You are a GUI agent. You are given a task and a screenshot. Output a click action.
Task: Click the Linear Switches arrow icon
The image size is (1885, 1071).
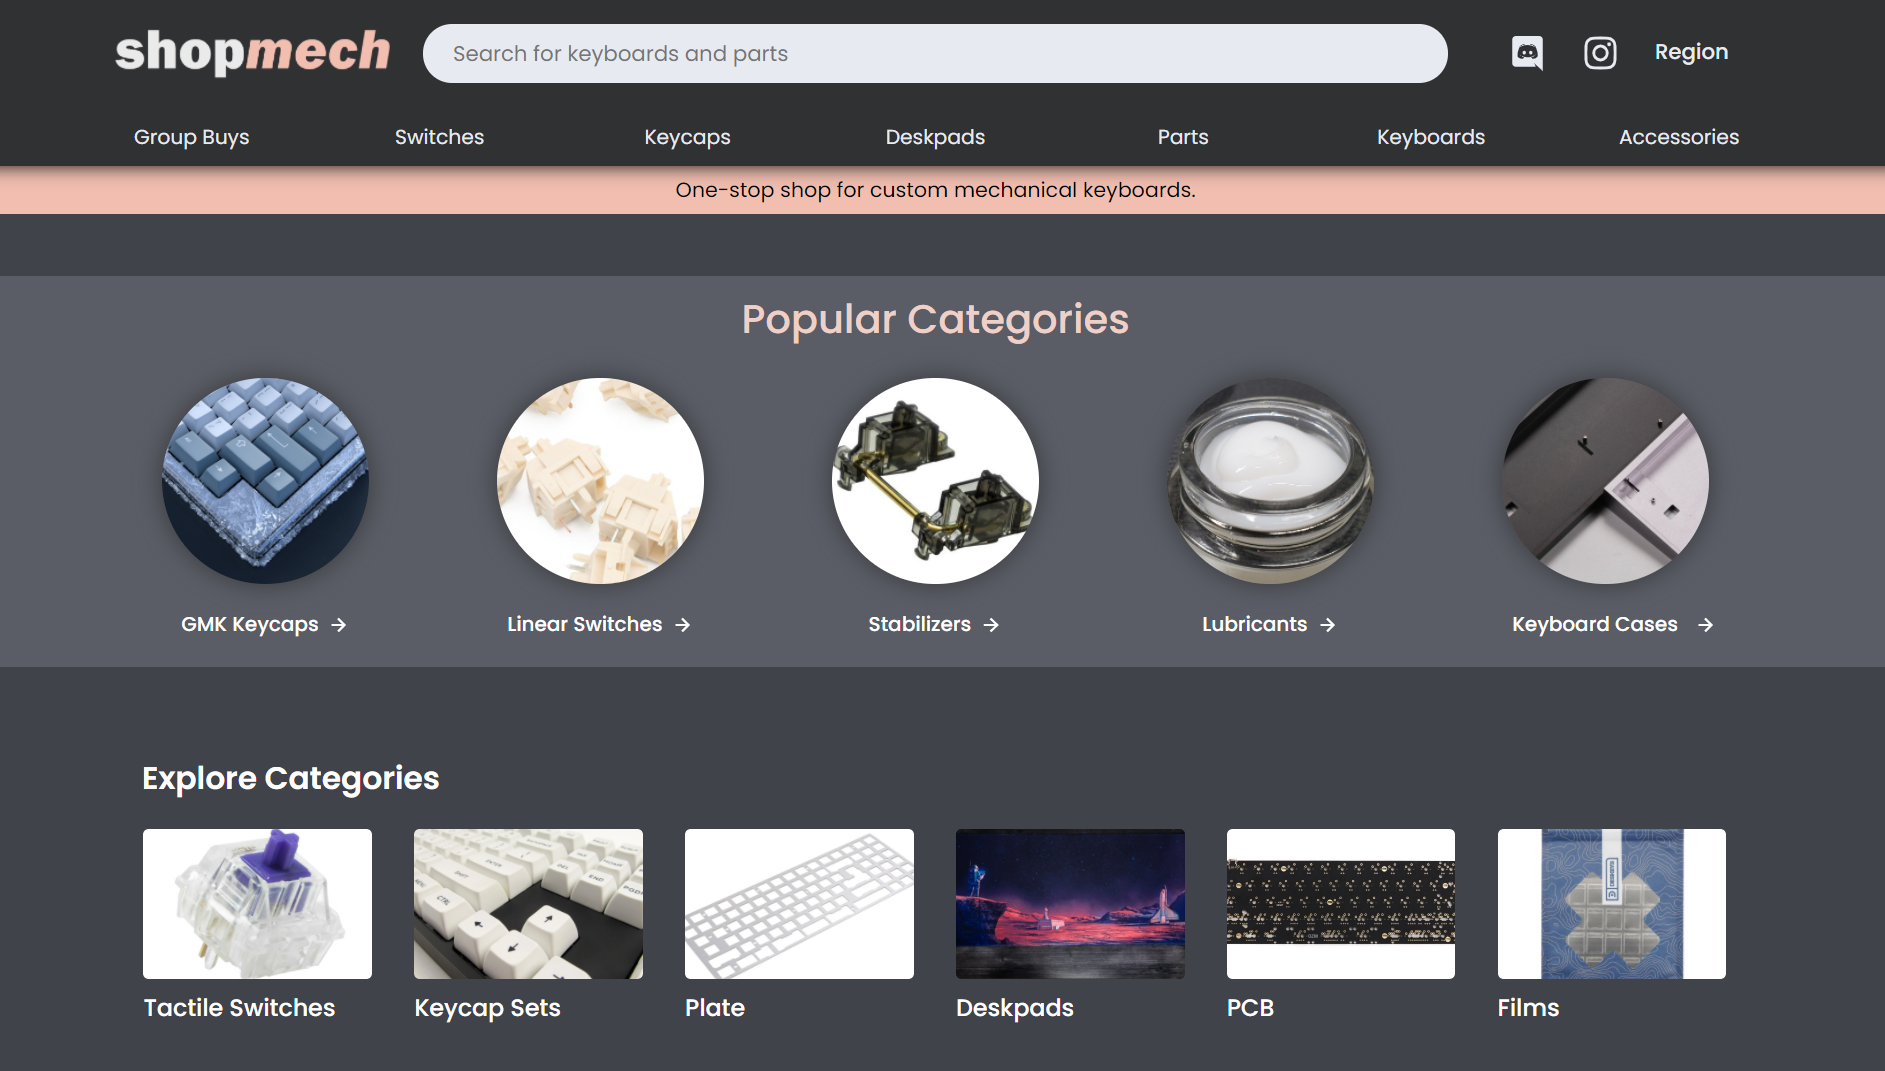(684, 624)
